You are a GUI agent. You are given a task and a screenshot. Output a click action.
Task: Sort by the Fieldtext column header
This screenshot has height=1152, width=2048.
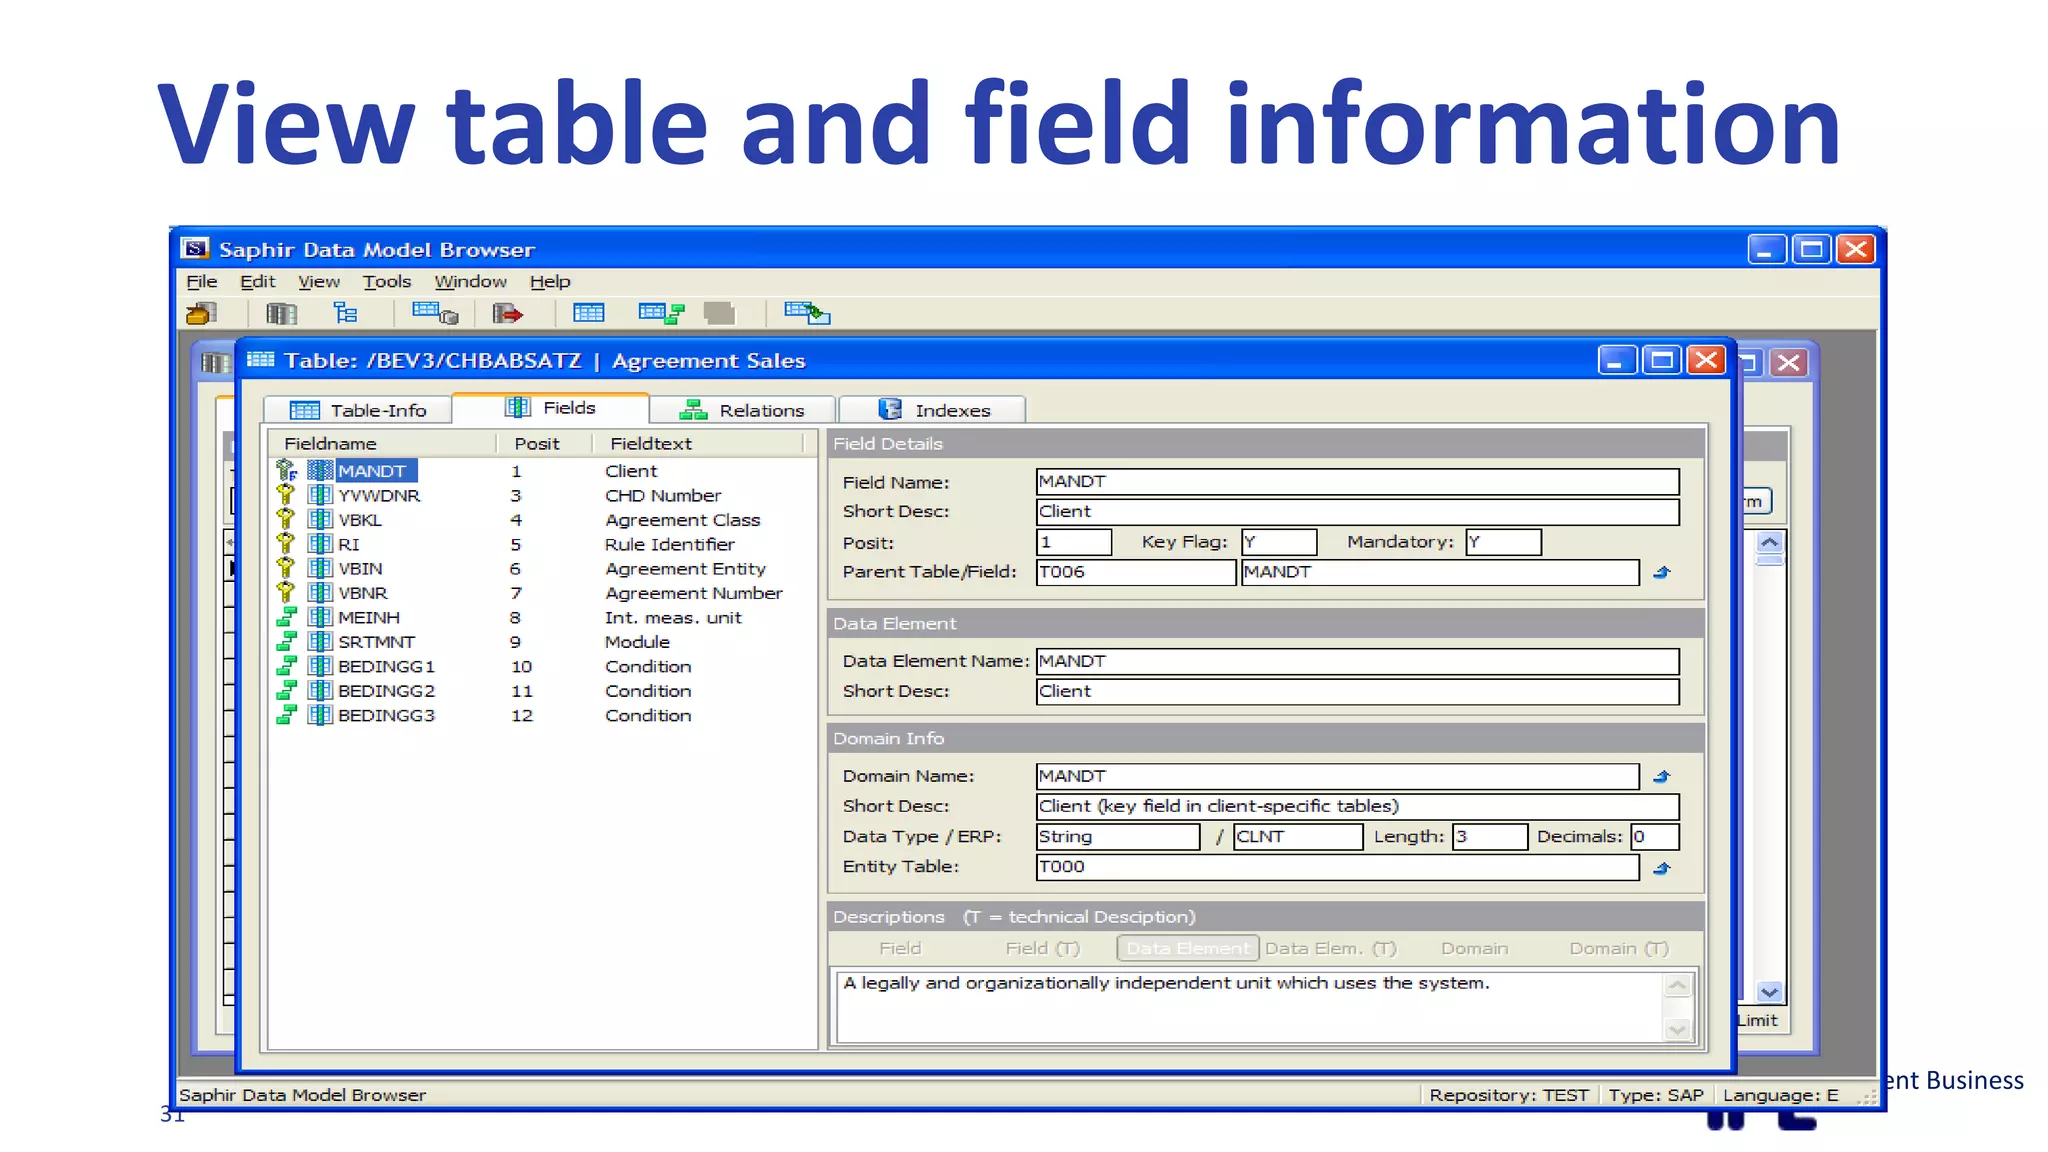pyautogui.click(x=698, y=444)
